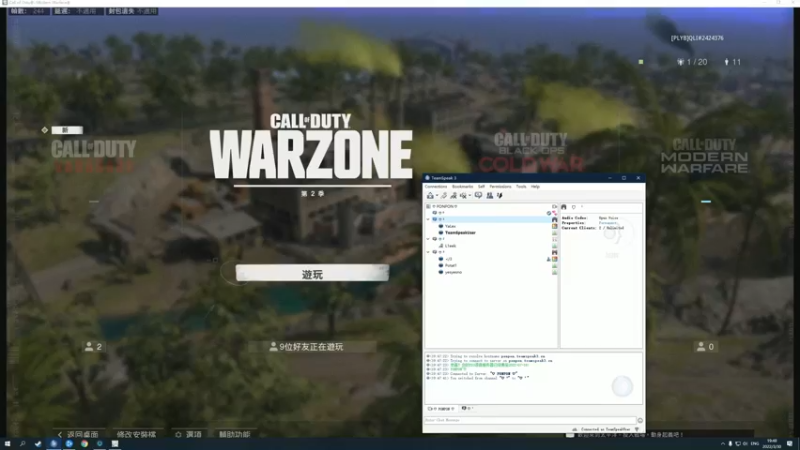
Task: Open TeamSpeak Permissions menu
Action: pos(500,187)
